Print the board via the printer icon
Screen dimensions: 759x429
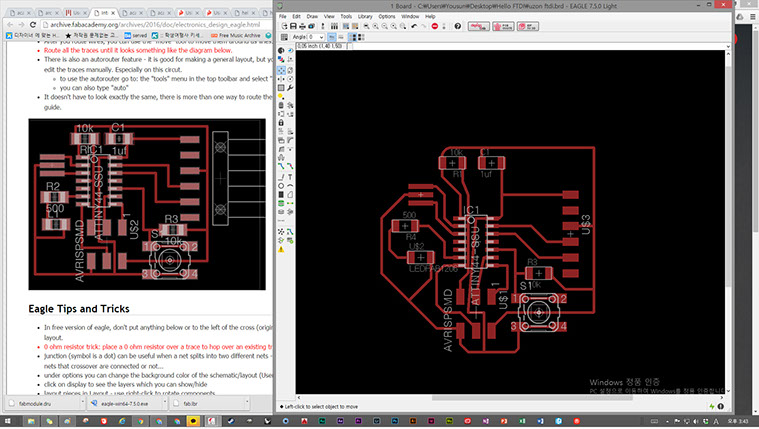point(302,26)
